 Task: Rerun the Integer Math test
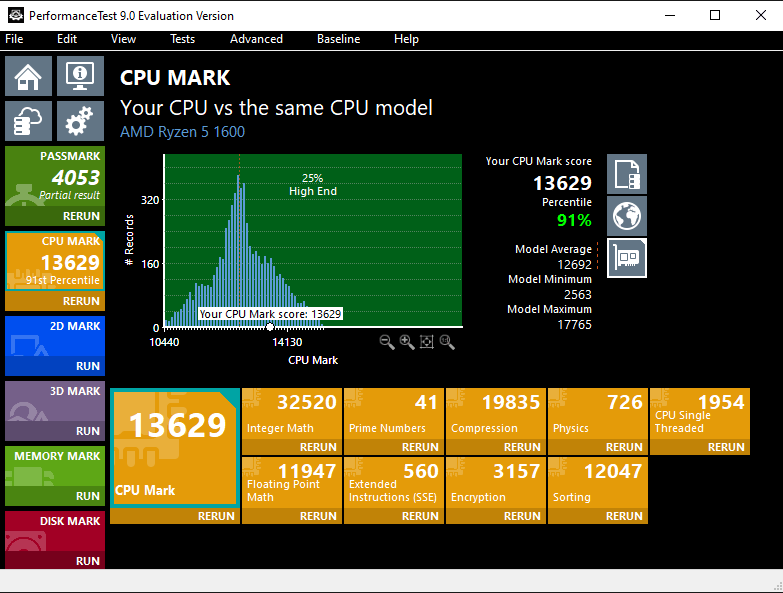tap(292, 447)
